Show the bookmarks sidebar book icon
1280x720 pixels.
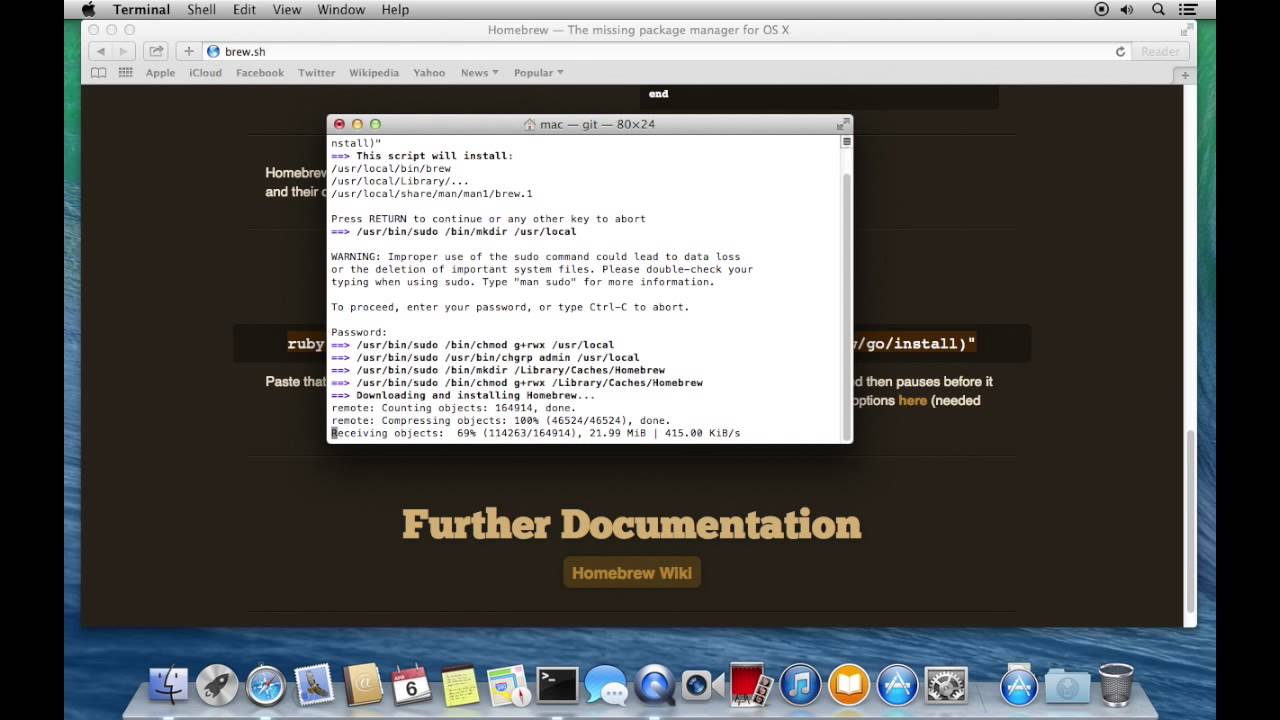[98, 73]
